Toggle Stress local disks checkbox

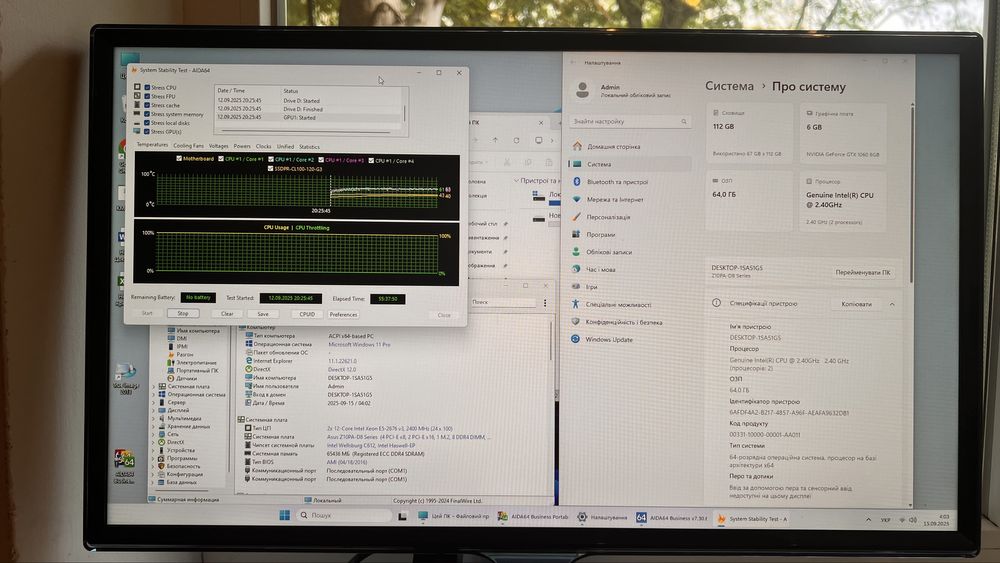147,122
